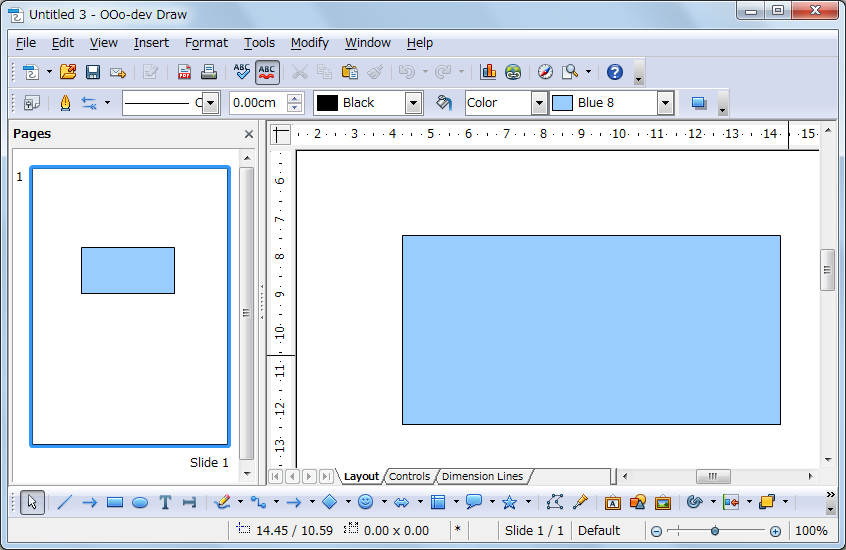The height and width of the screenshot is (550, 846).
Task: Select the Ellipse tool
Action: 140,503
